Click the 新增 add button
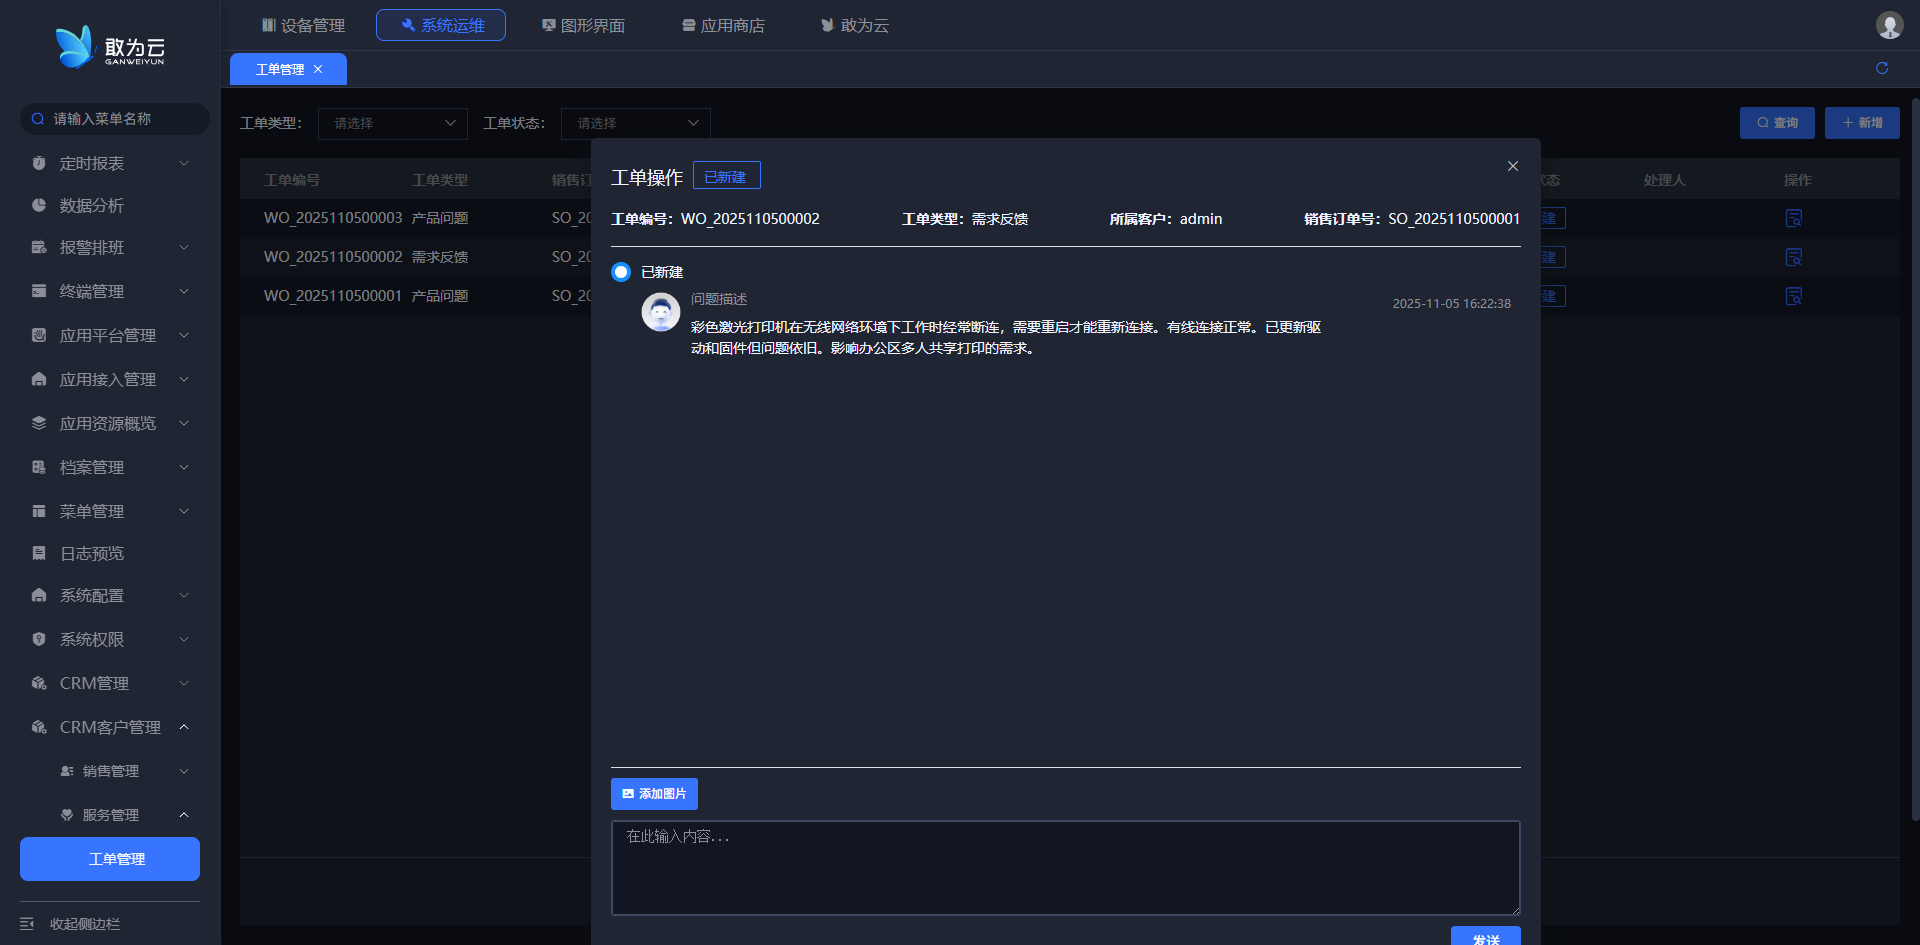 1862,123
